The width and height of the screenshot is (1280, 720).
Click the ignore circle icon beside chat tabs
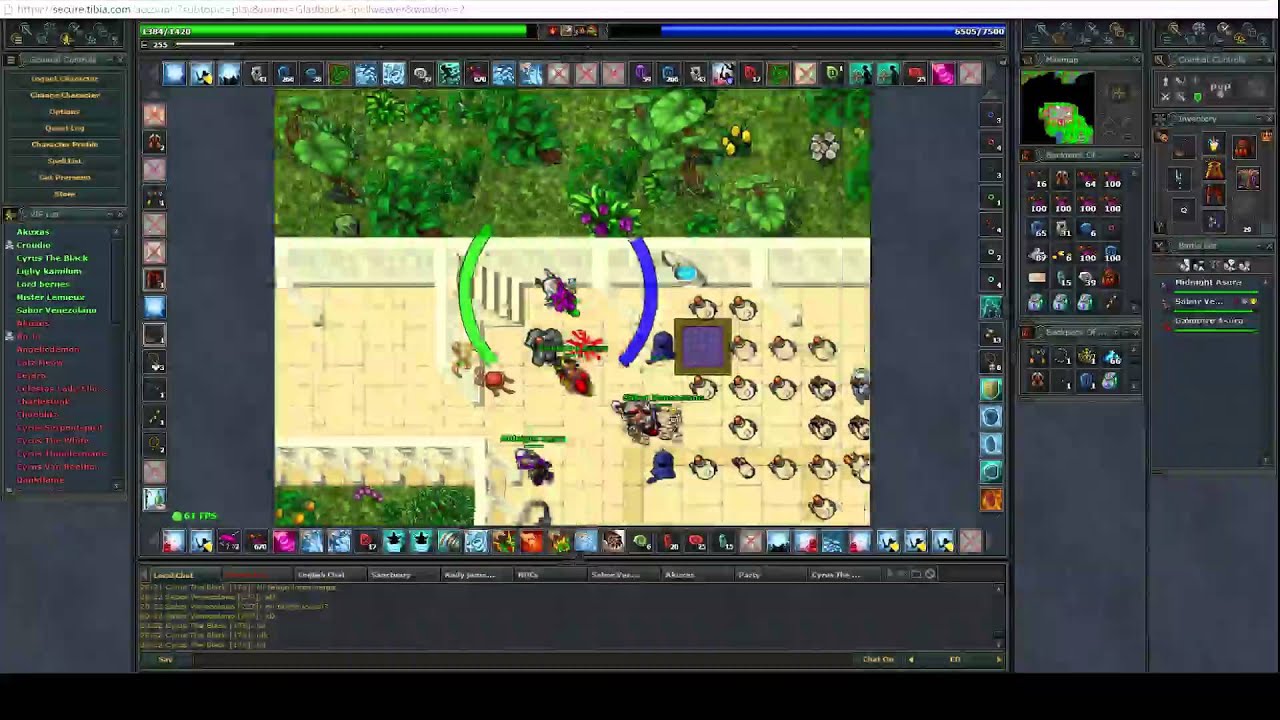click(930, 574)
